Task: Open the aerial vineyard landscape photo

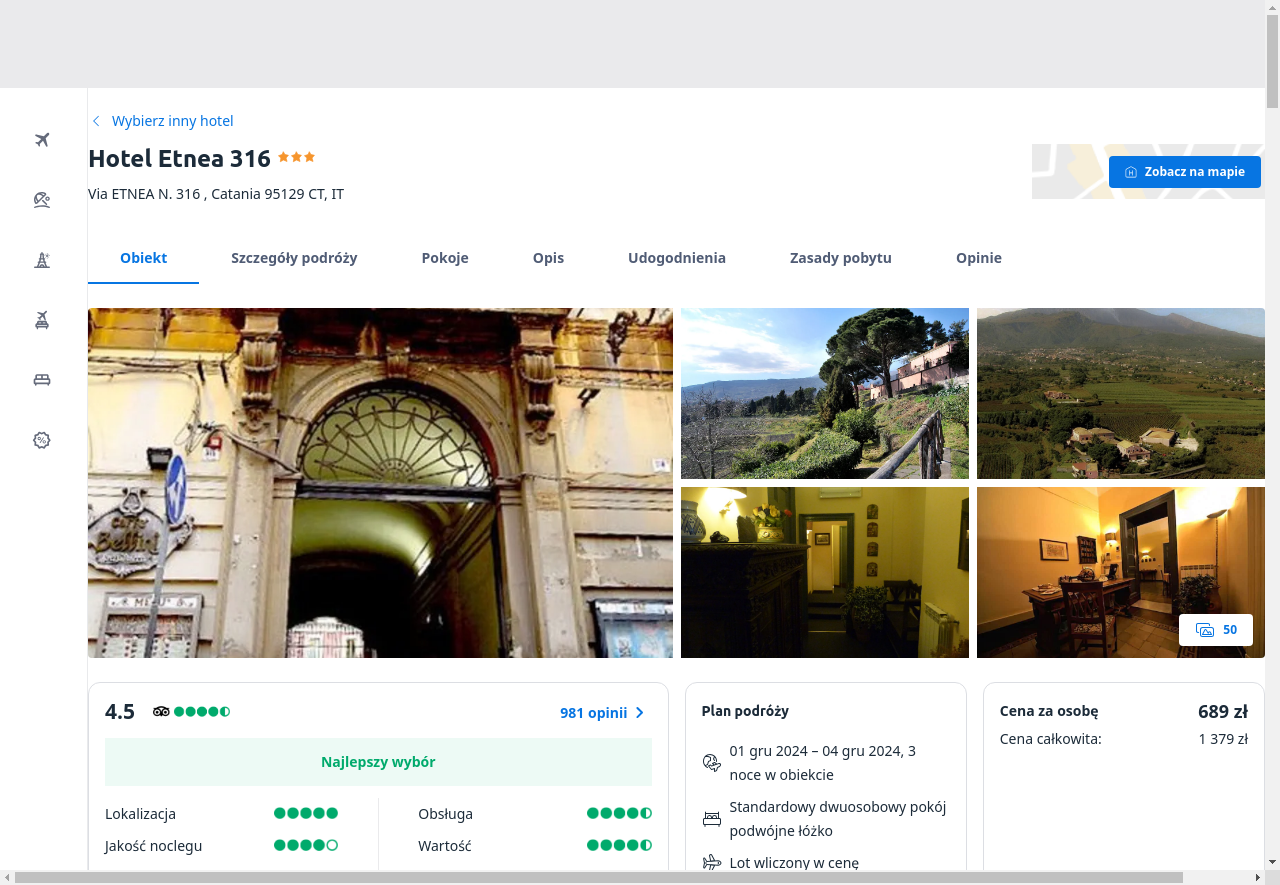Action: click(x=1121, y=393)
